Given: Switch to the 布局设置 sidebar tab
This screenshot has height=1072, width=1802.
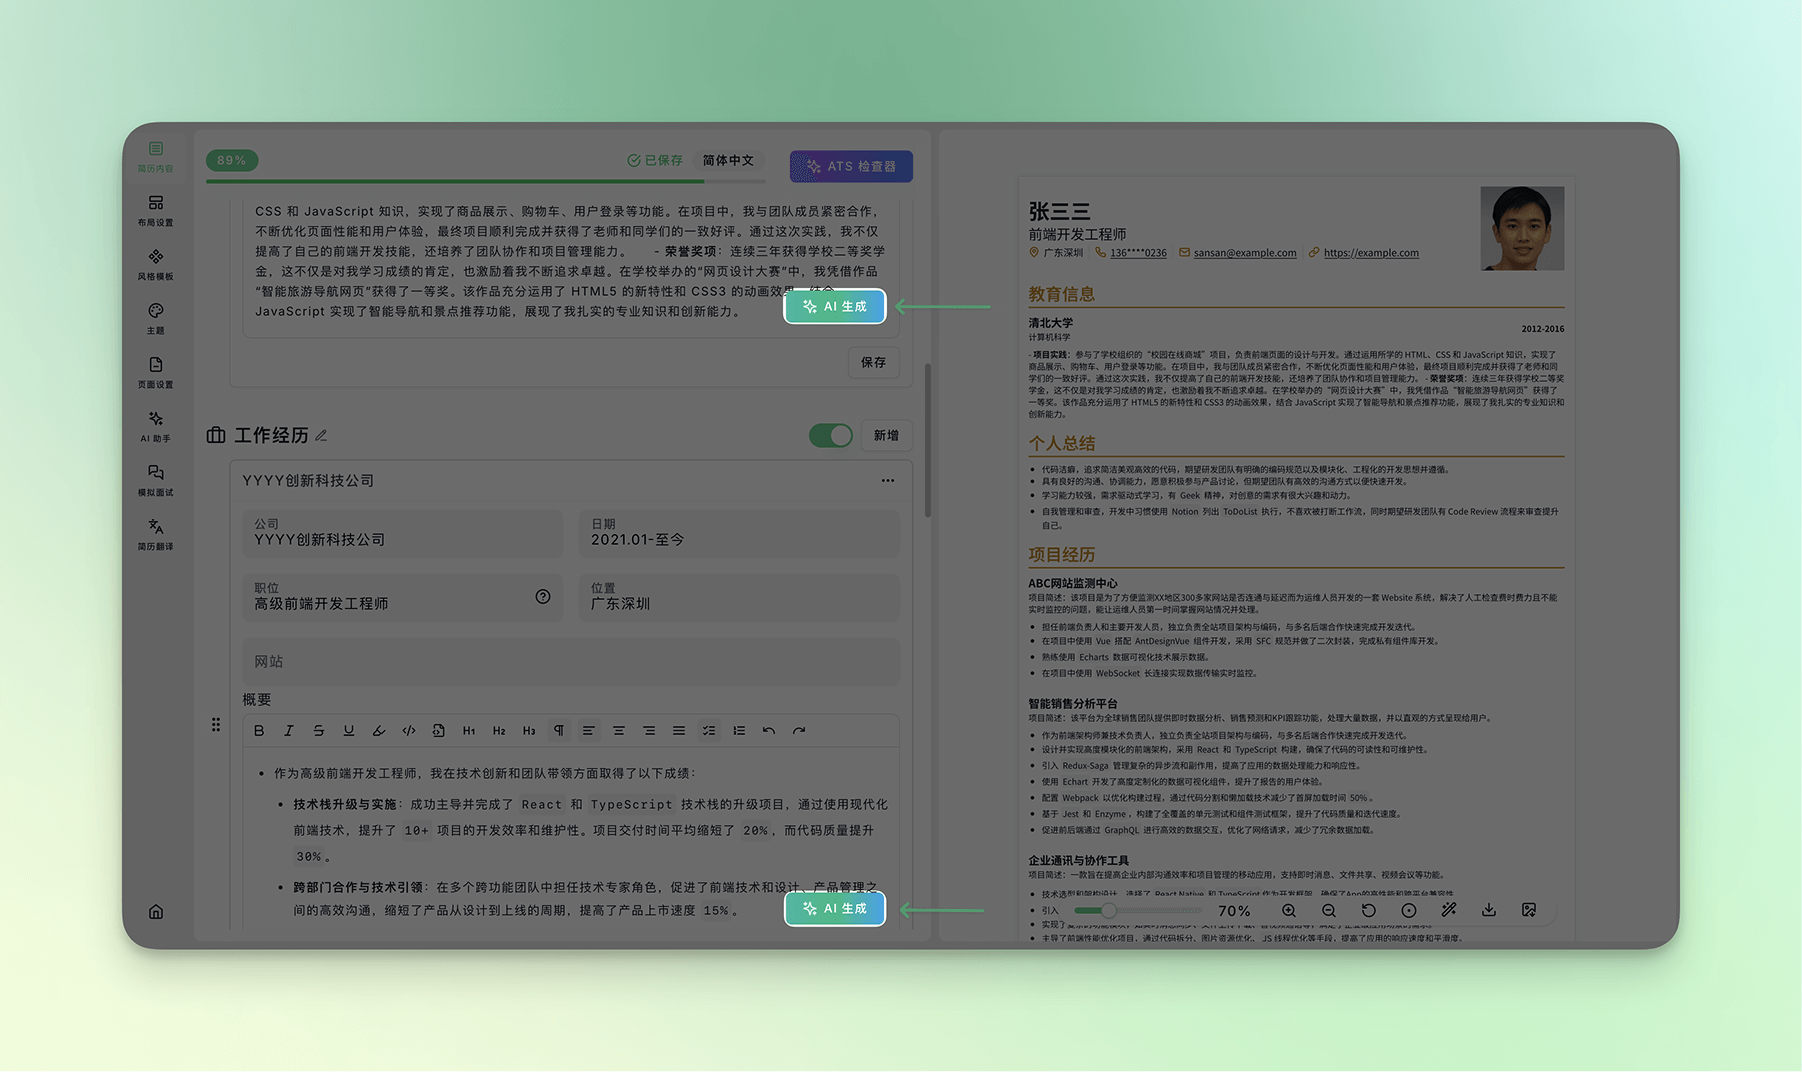Looking at the screenshot, I should [155, 210].
